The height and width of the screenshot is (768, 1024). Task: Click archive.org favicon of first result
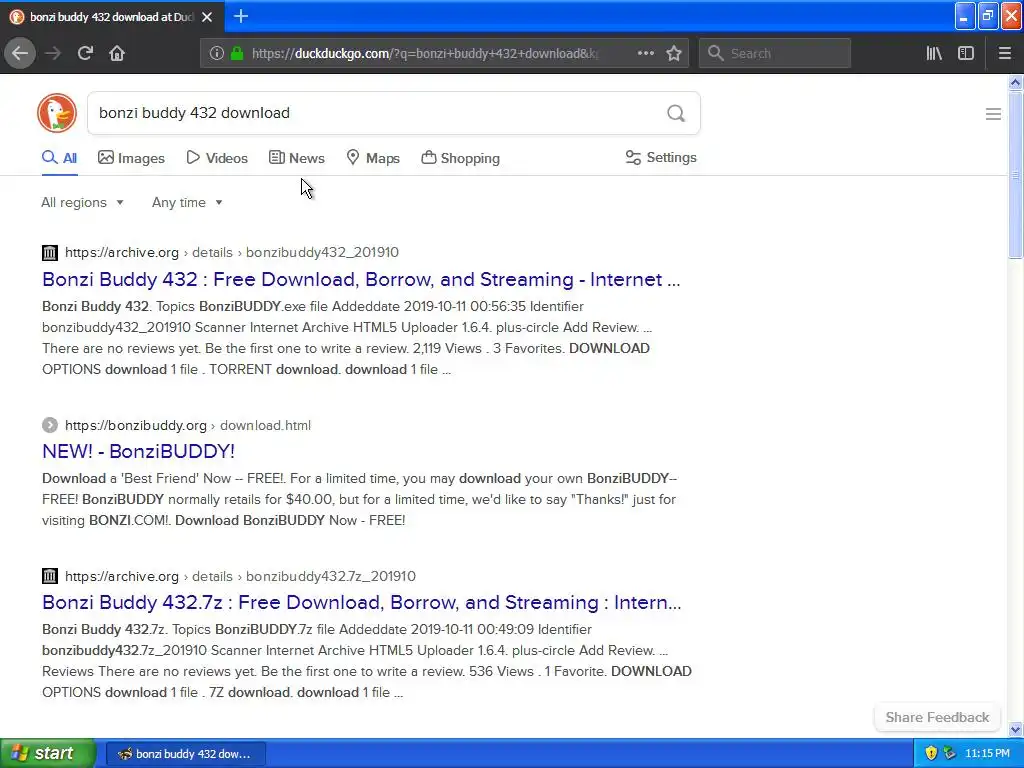point(50,252)
